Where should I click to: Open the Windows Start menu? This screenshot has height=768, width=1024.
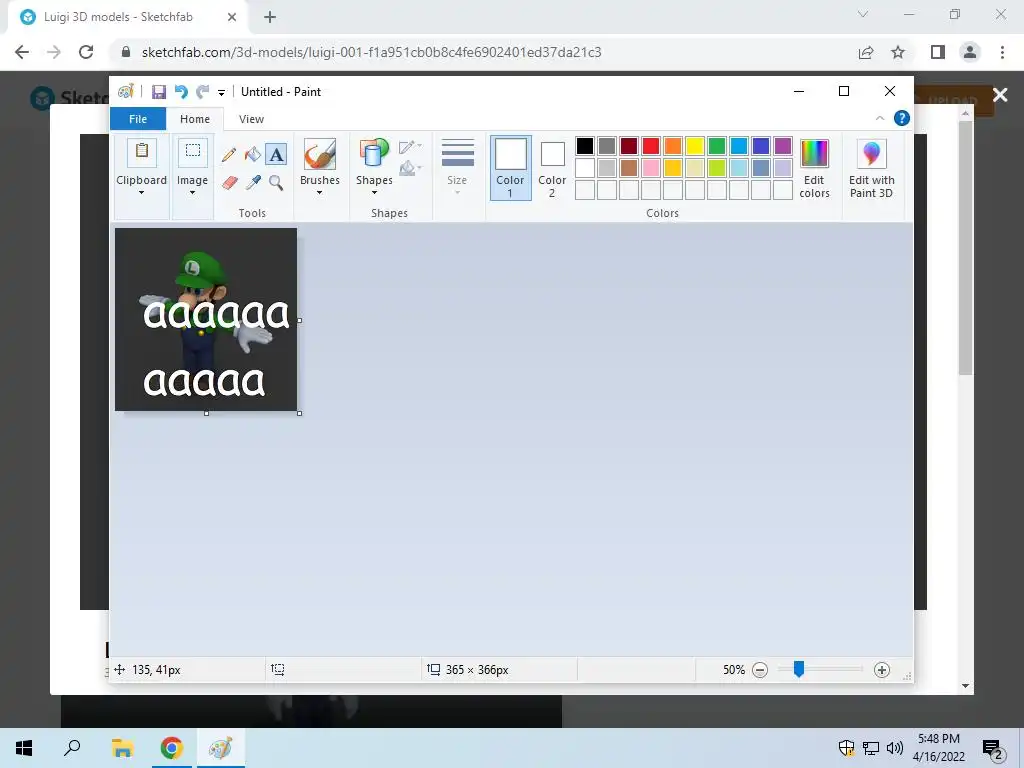tap(24, 748)
